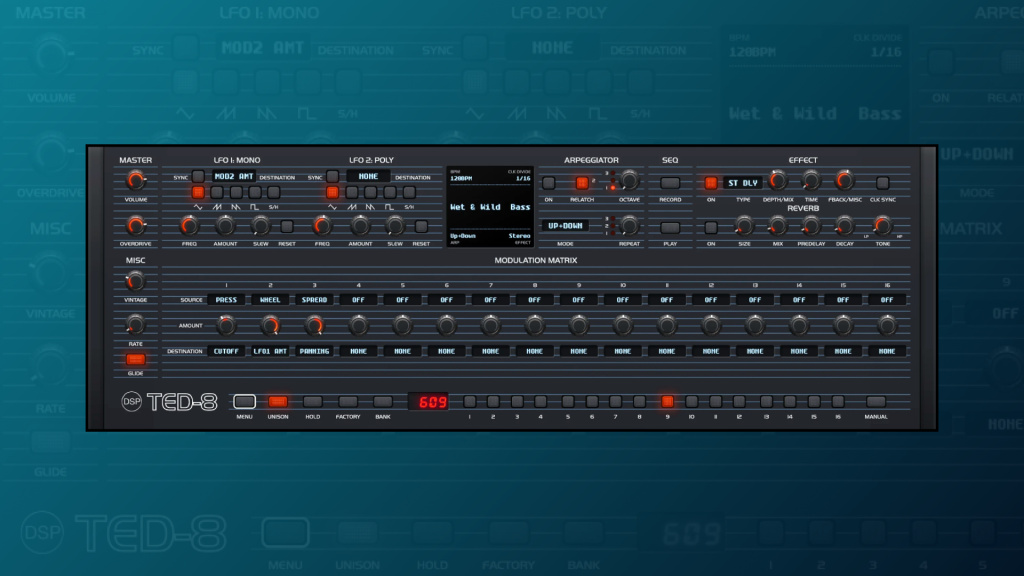1024x576 pixels.
Task: Select patch button 16
Action: 838,401
